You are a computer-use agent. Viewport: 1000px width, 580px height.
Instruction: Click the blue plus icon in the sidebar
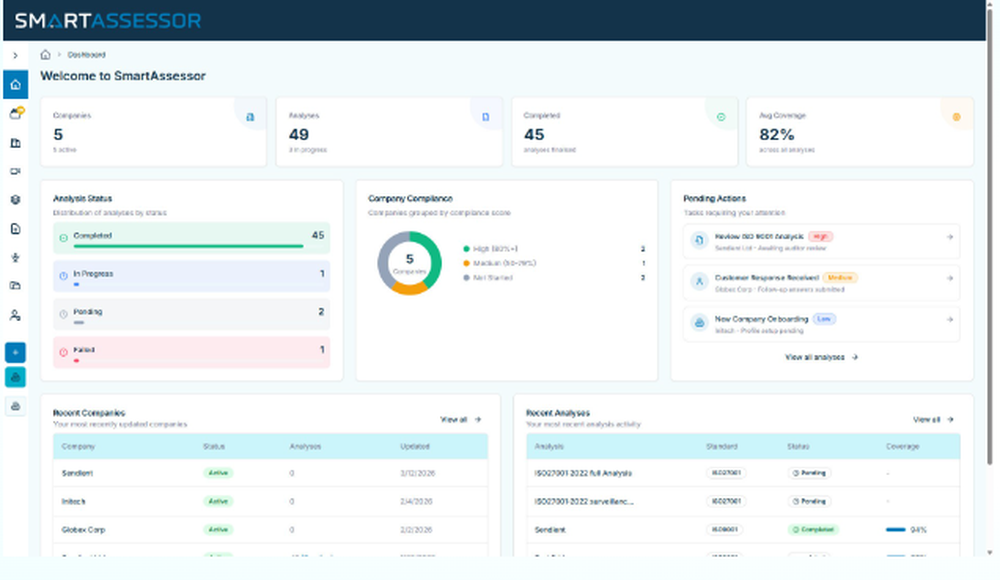click(15, 352)
